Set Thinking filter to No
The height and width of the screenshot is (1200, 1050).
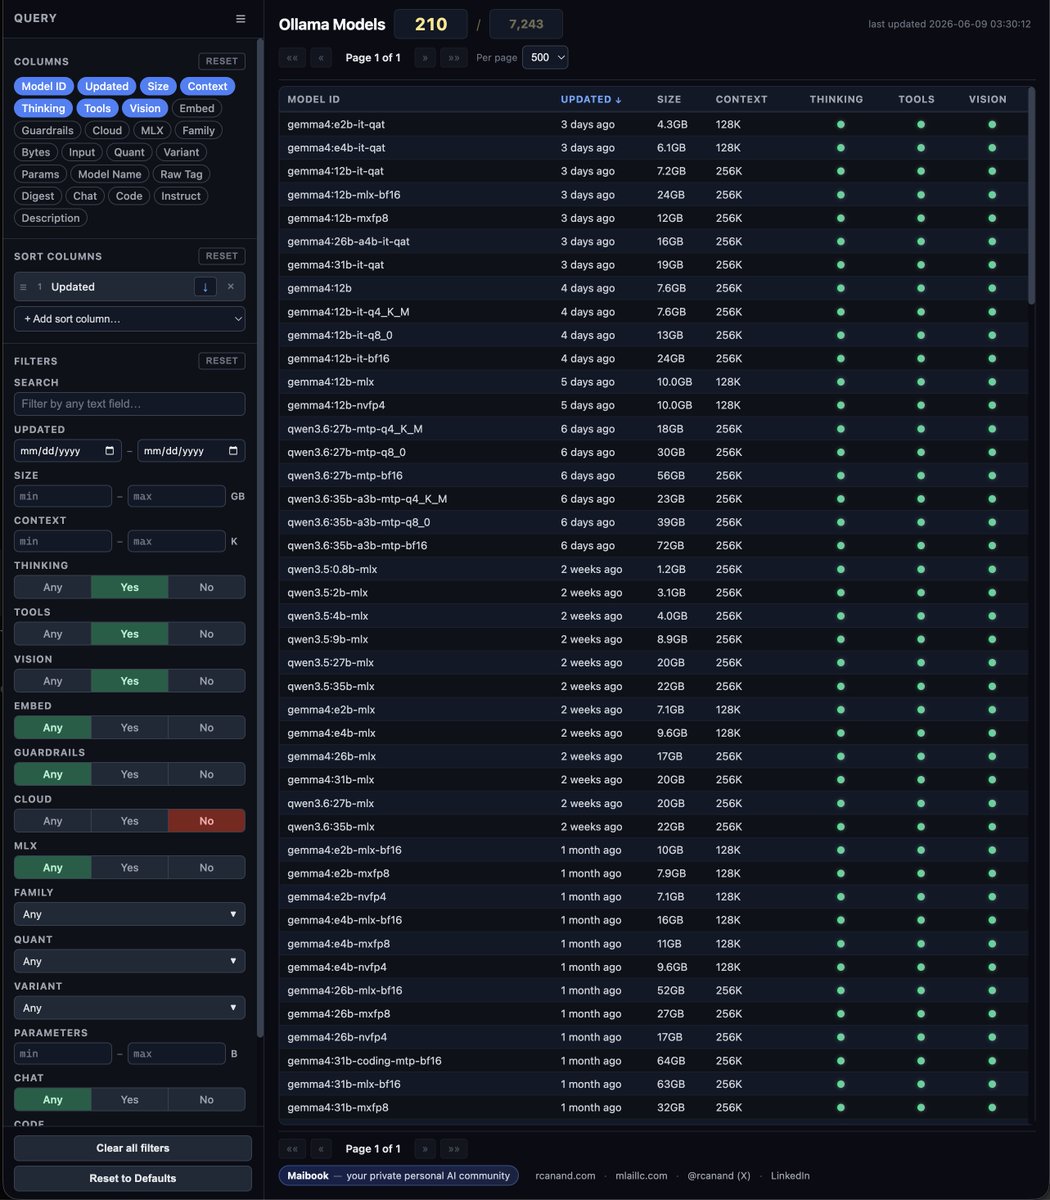[x=206, y=587]
